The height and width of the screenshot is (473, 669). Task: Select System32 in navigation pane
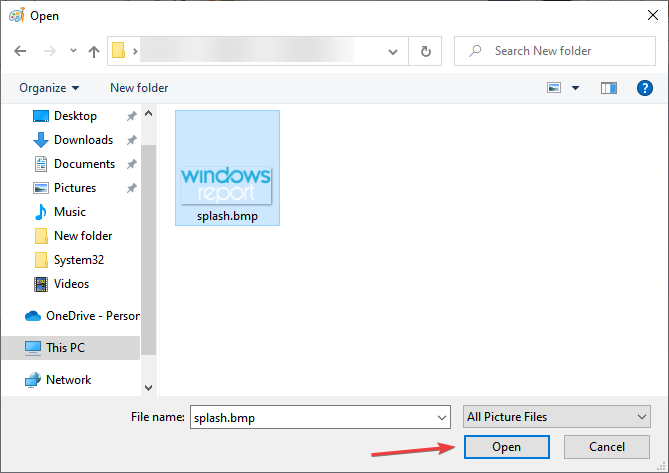[79, 260]
